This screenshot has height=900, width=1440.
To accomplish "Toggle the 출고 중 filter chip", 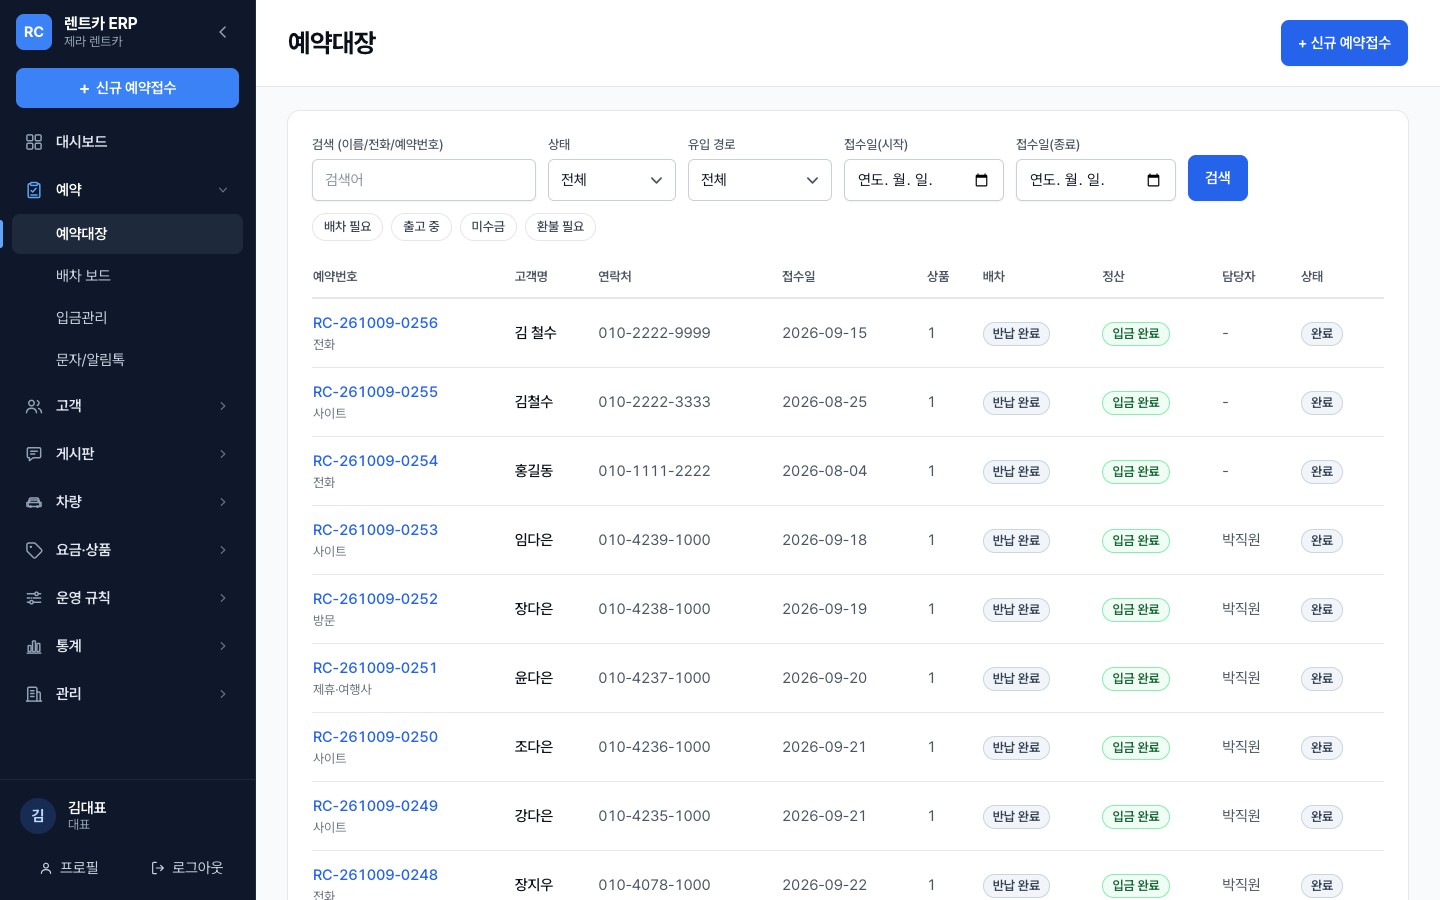I will pos(422,227).
